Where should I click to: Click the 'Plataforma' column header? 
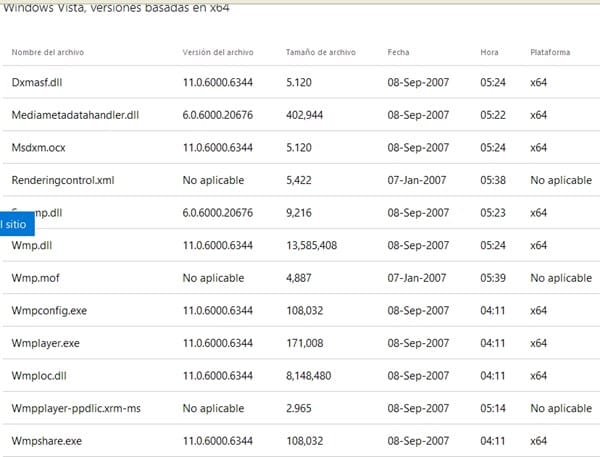click(x=550, y=52)
